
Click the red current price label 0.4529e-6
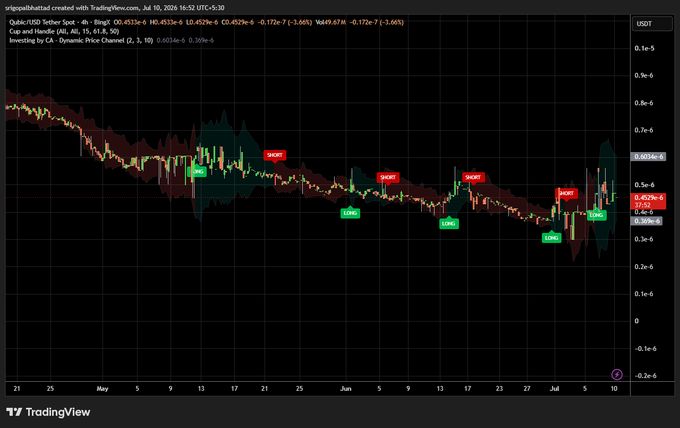(648, 201)
